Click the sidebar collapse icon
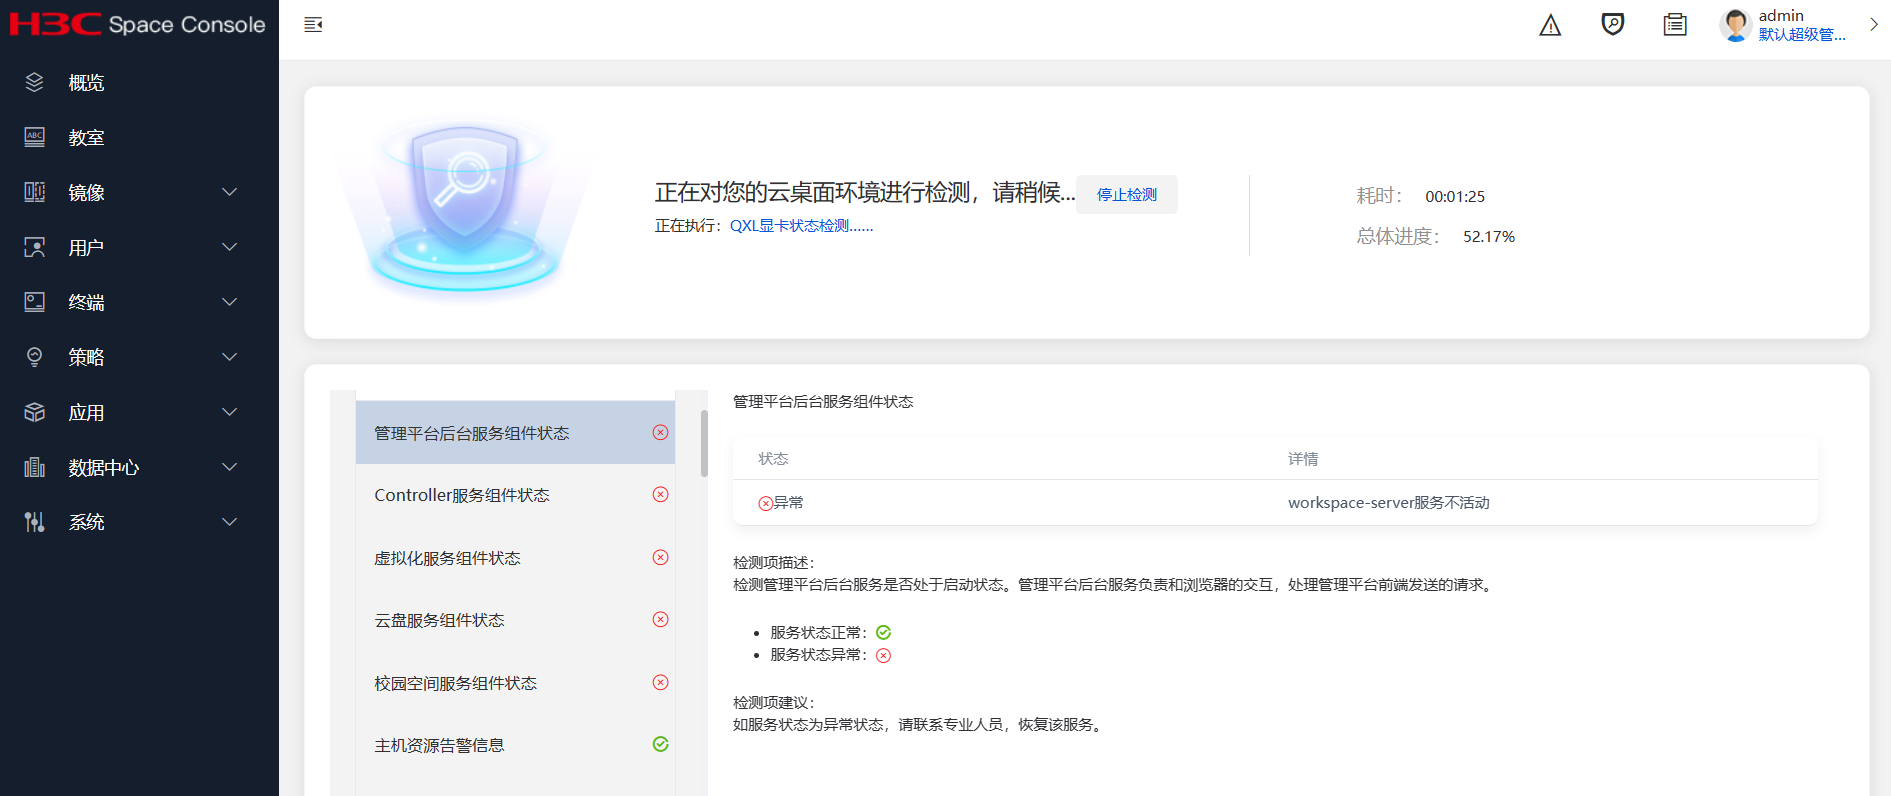1891x796 pixels. (x=313, y=25)
